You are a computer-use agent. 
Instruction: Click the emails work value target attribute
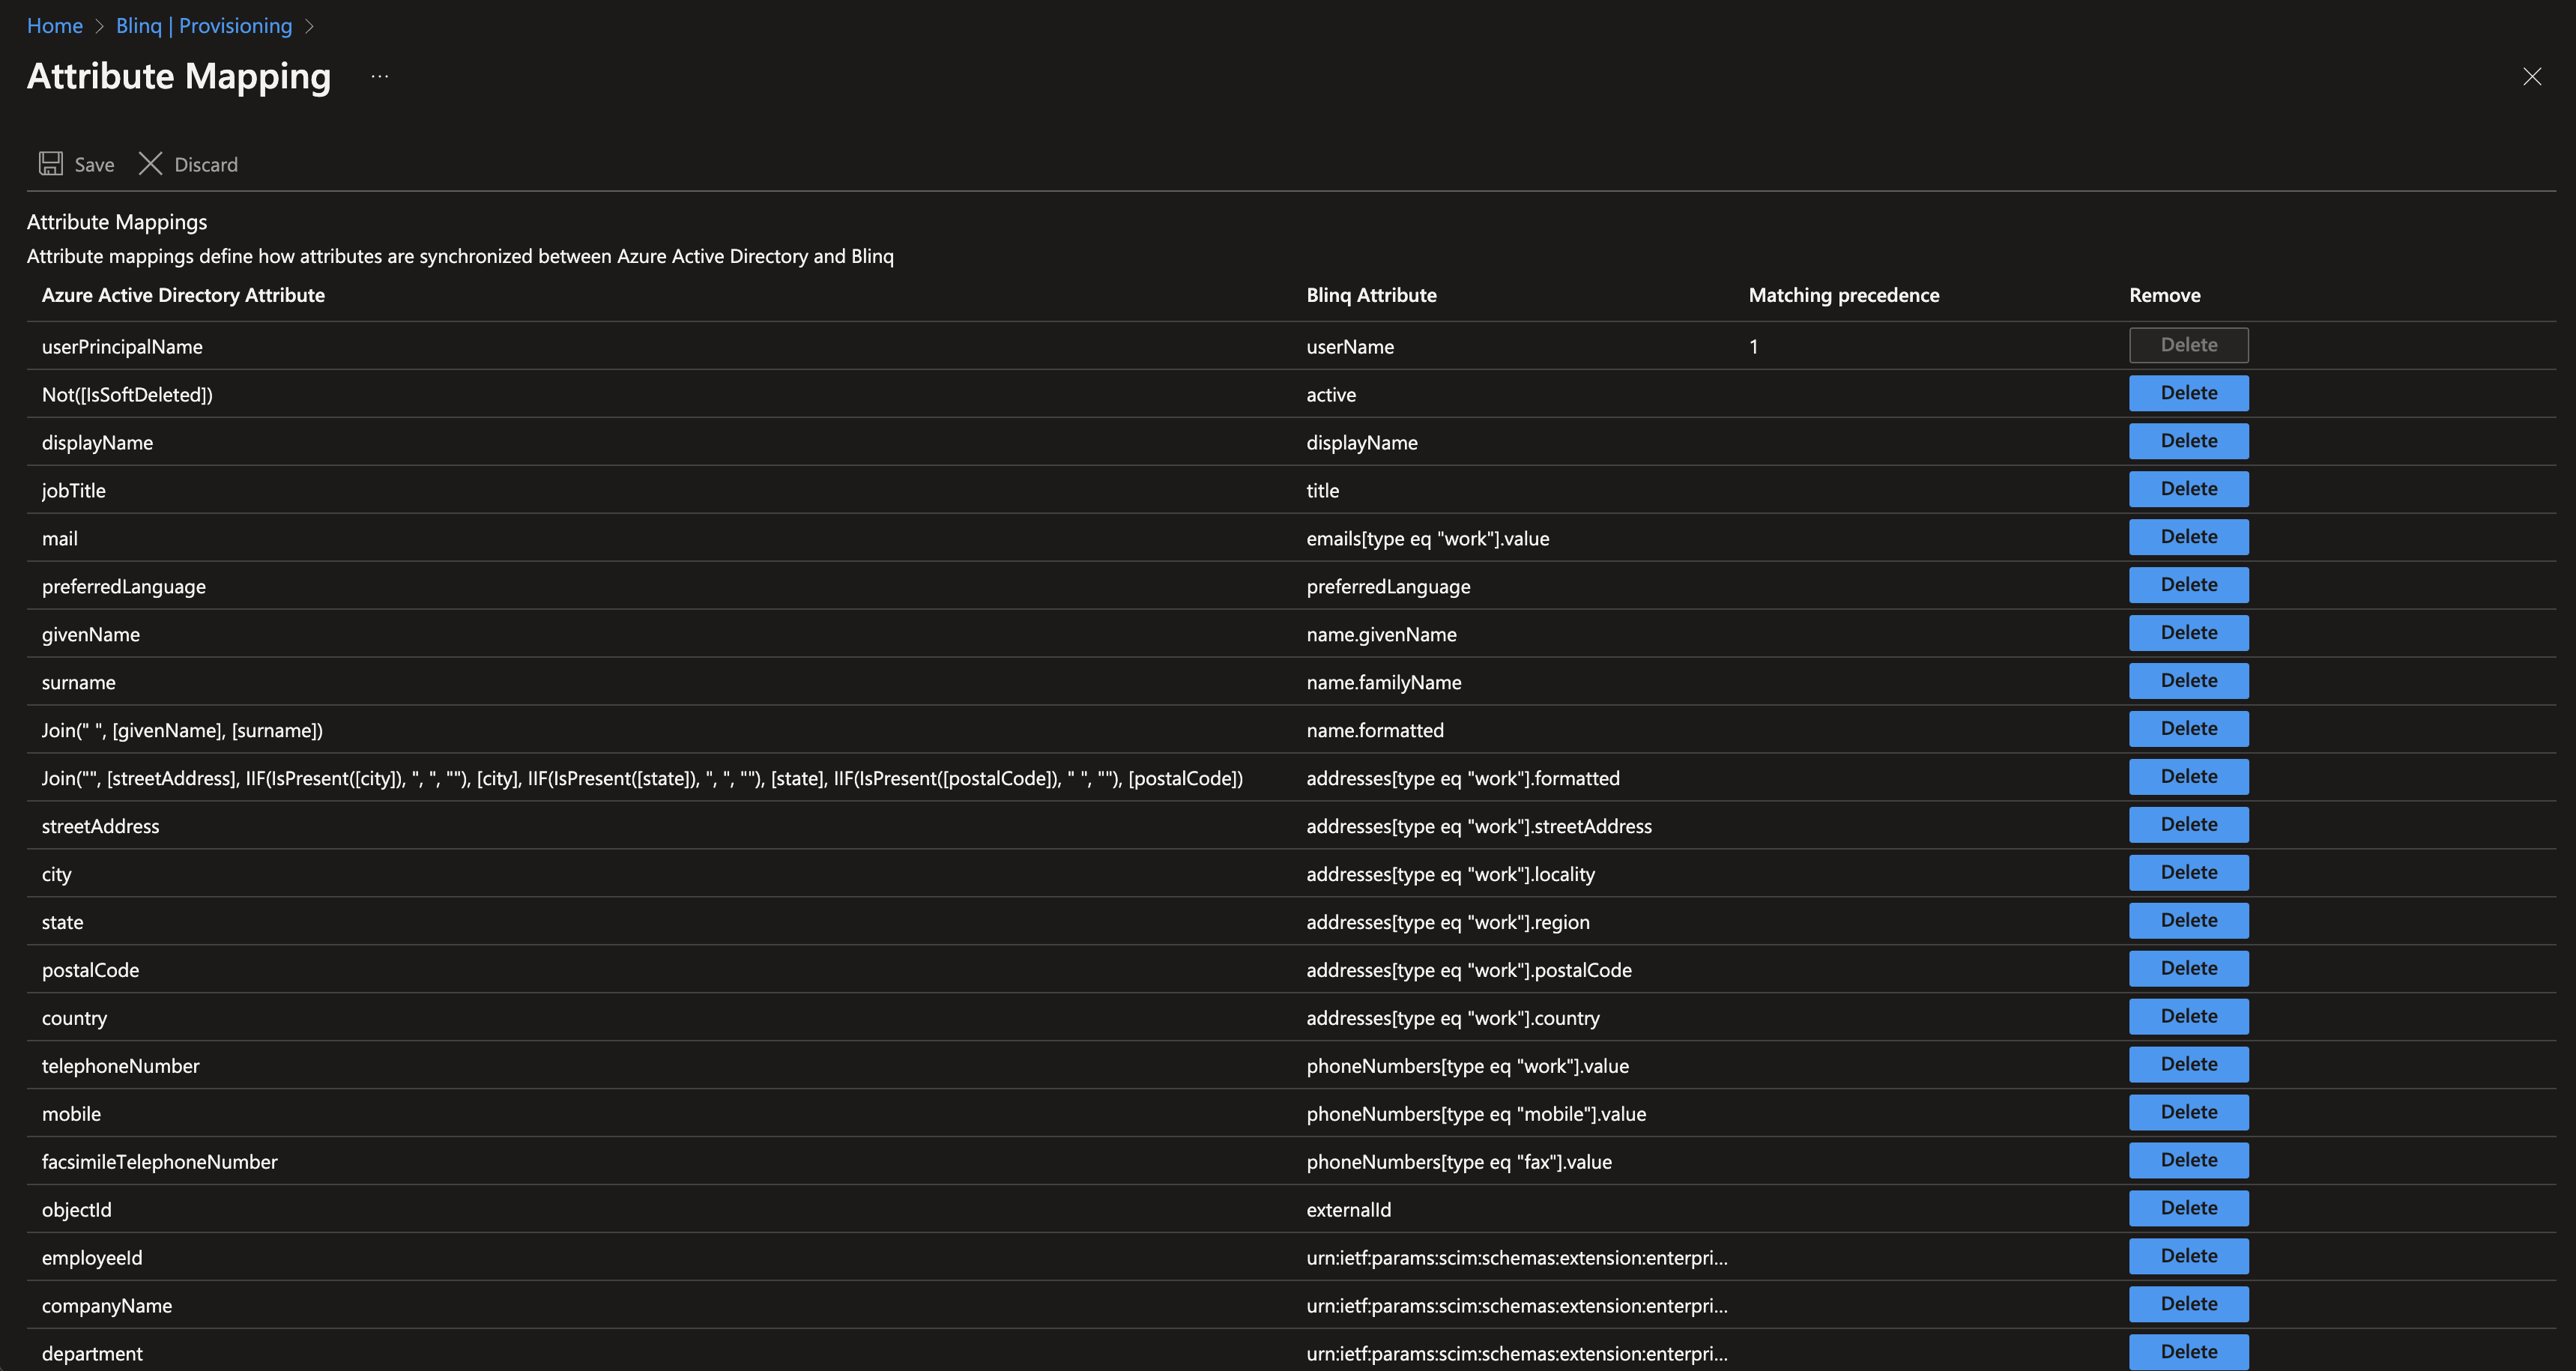(1428, 539)
